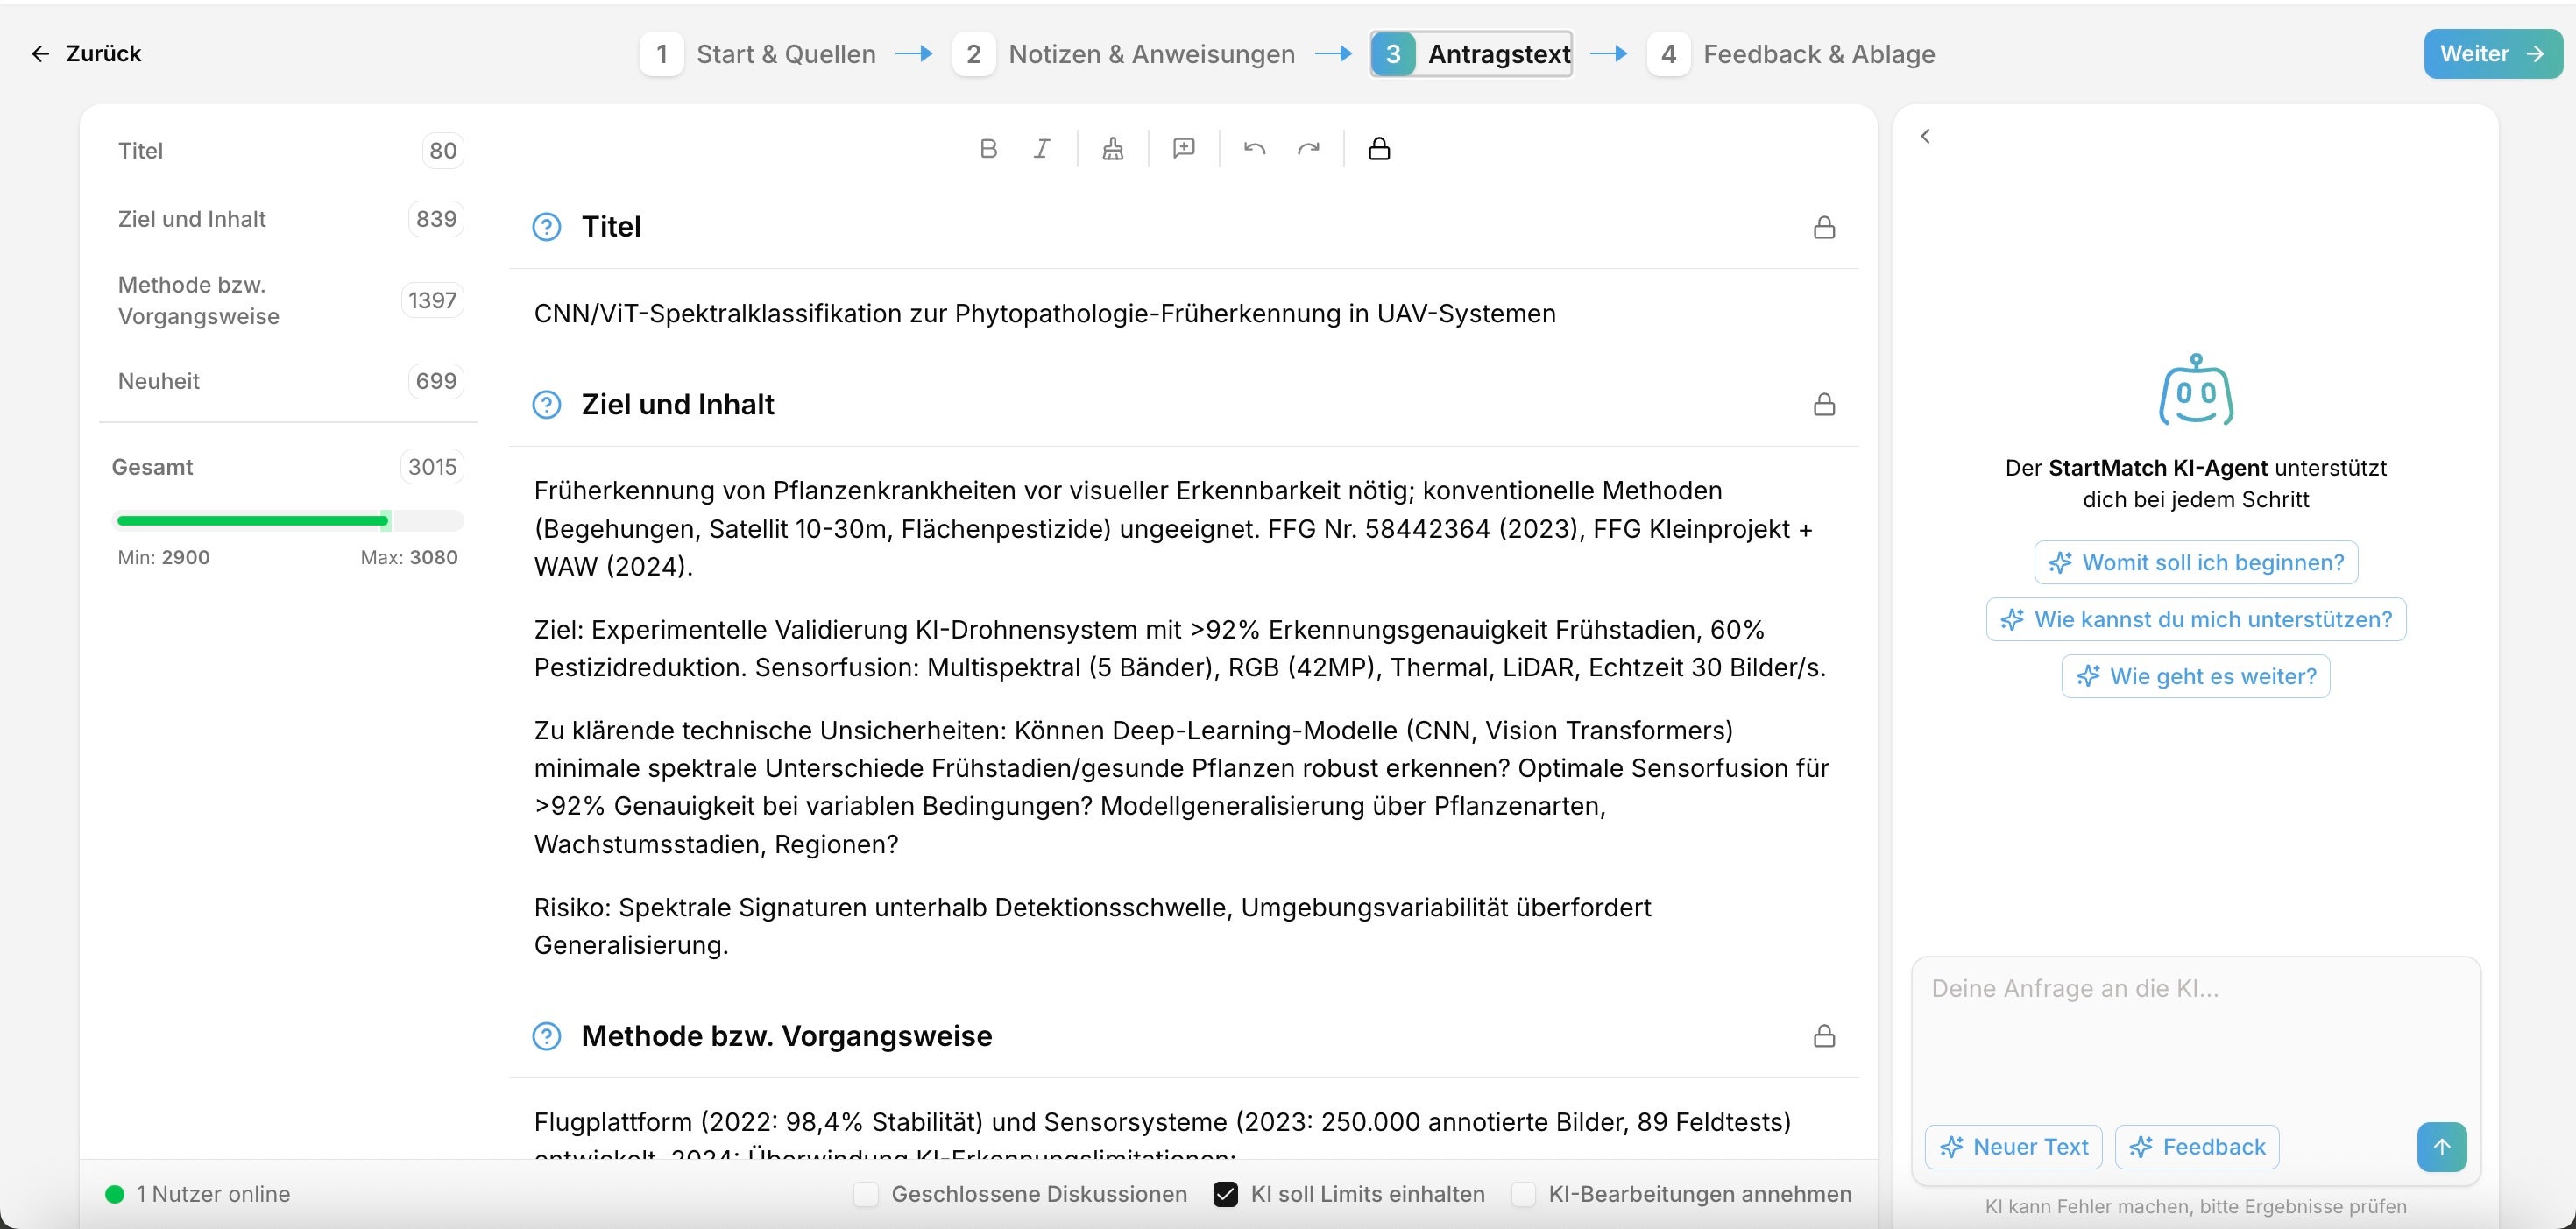Check KI-Bearbeitungen annehmen option
Viewport: 2576px width, 1229px height.
[1523, 1194]
